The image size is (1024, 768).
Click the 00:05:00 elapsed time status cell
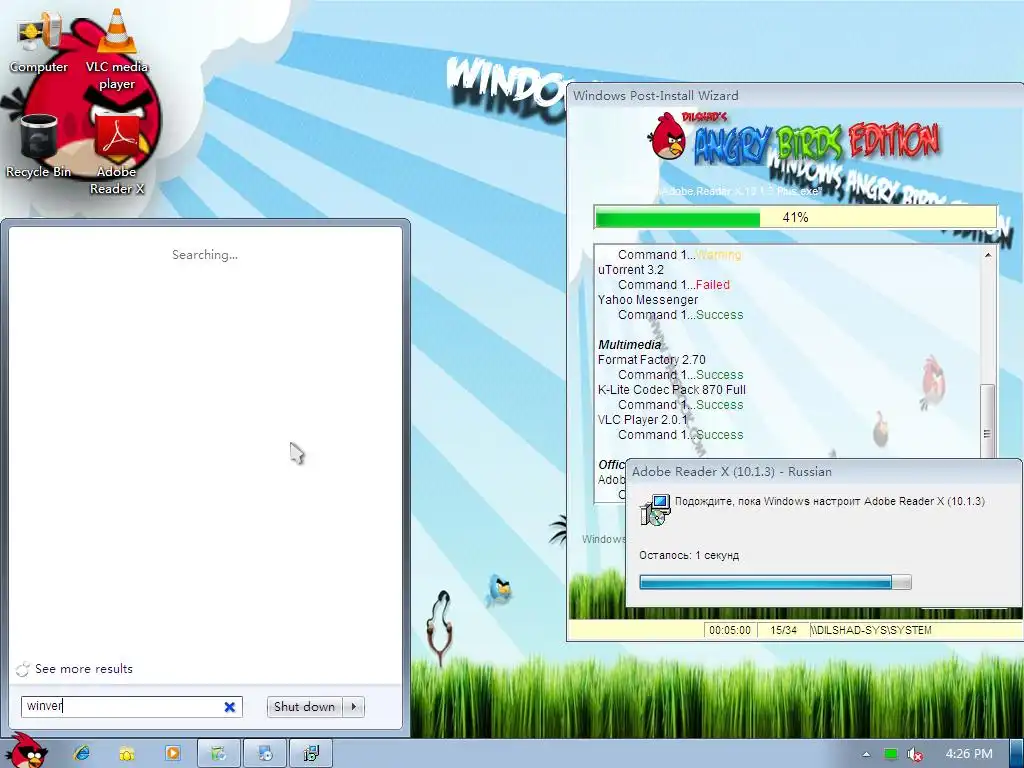(x=729, y=630)
